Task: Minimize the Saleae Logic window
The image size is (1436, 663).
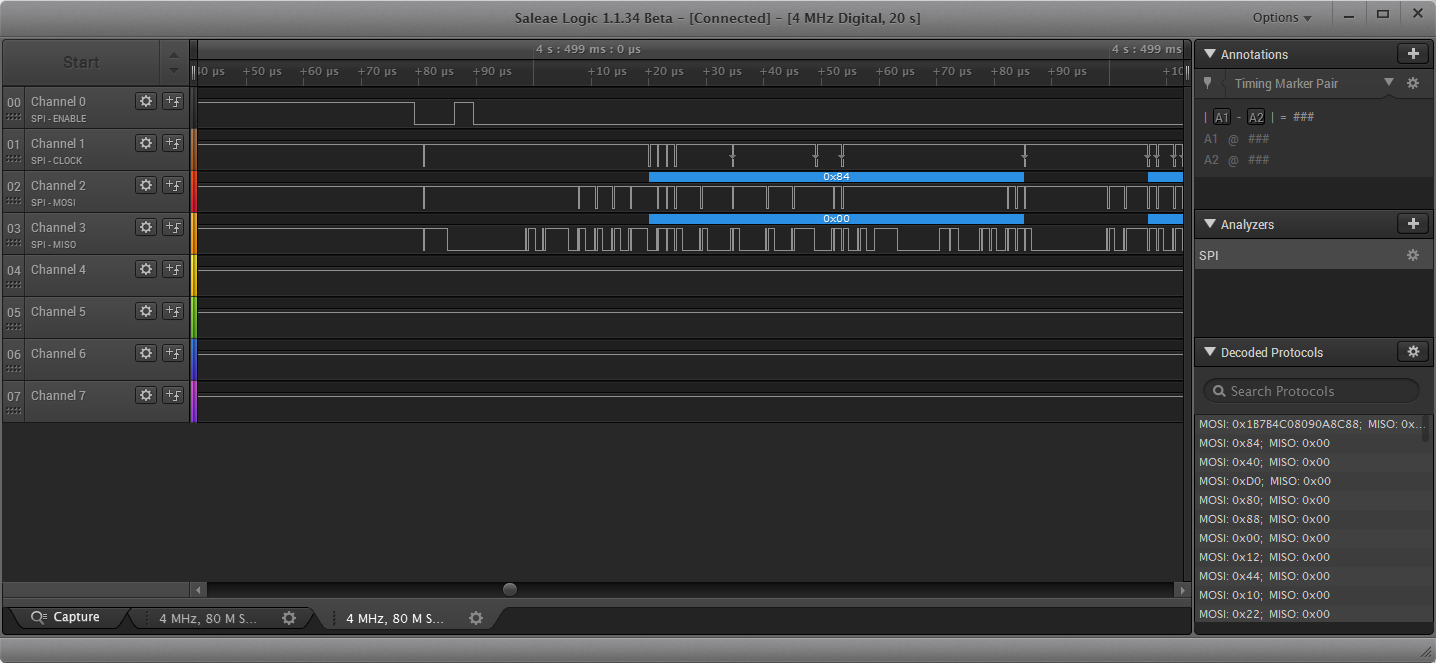Action: click(1350, 14)
